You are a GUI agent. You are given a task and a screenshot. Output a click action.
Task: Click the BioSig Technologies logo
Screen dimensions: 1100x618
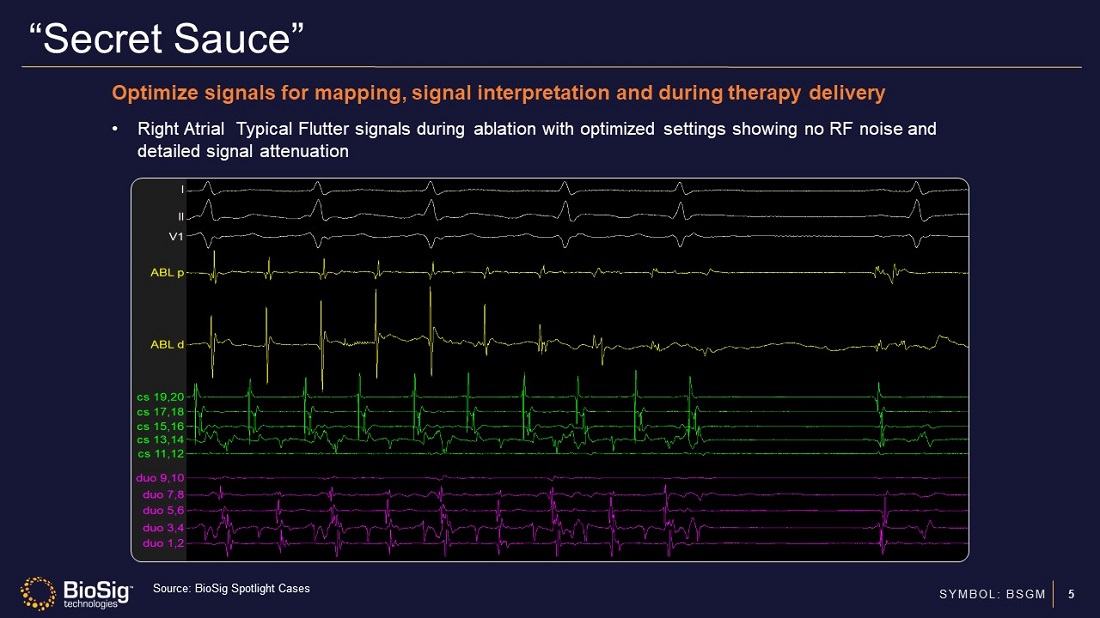(76, 593)
